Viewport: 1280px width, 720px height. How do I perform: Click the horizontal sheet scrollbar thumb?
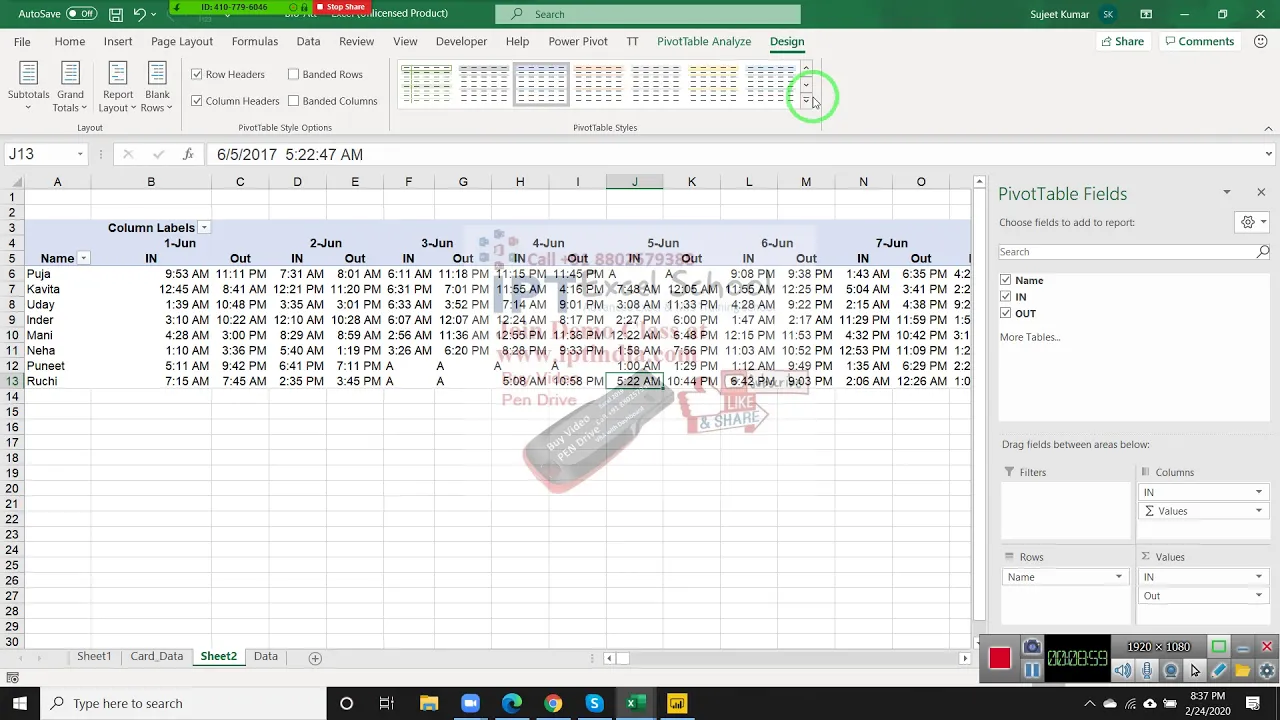click(622, 658)
